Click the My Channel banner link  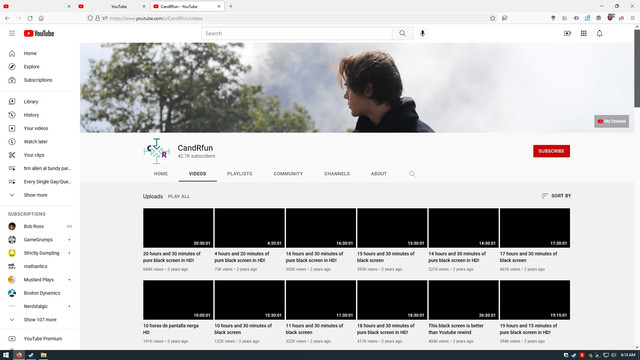coord(611,121)
